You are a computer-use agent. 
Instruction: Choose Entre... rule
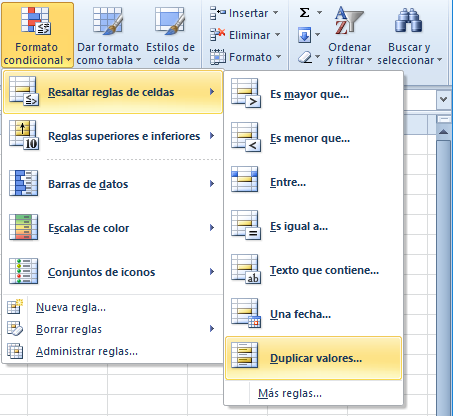click(x=313, y=182)
